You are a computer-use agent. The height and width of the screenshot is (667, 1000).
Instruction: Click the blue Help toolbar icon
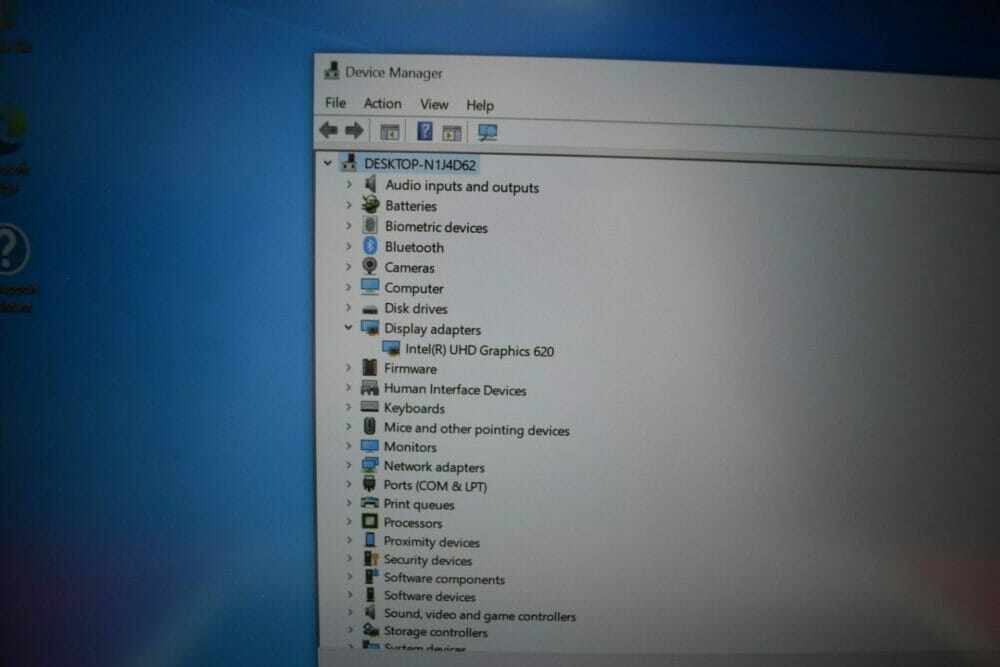click(x=425, y=131)
